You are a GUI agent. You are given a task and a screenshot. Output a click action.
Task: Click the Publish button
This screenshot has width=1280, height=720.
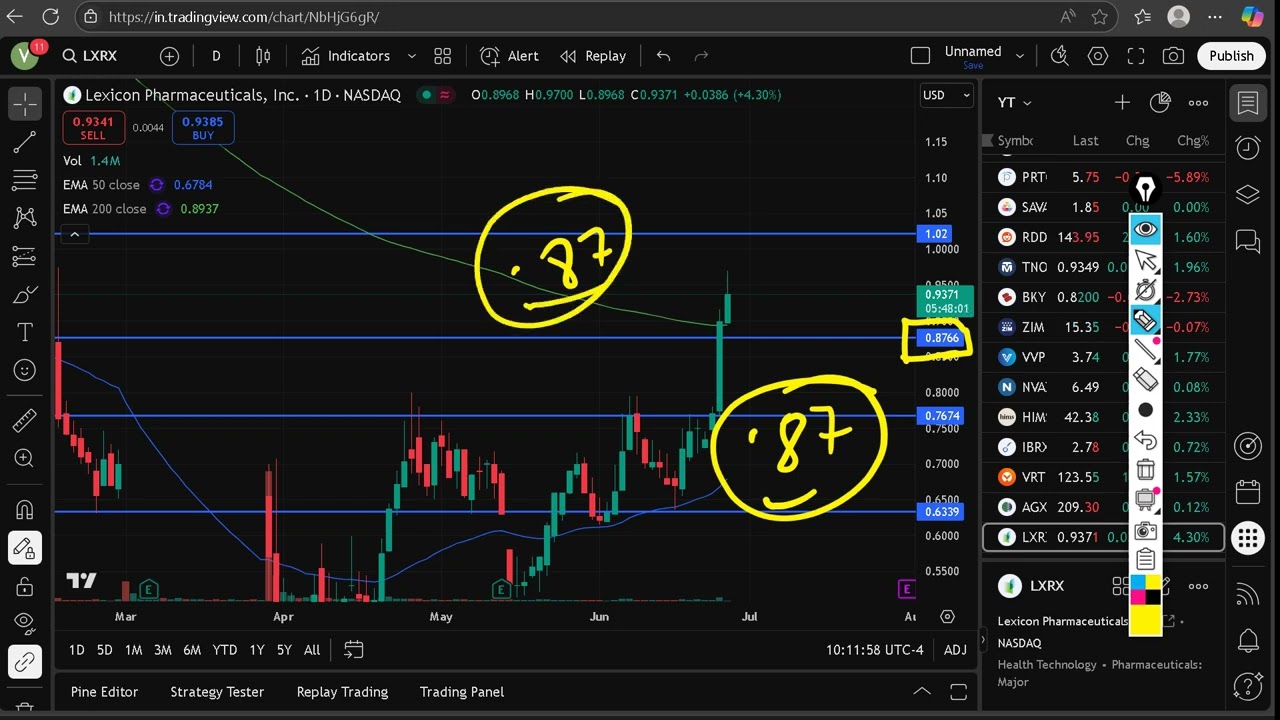tap(1231, 56)
